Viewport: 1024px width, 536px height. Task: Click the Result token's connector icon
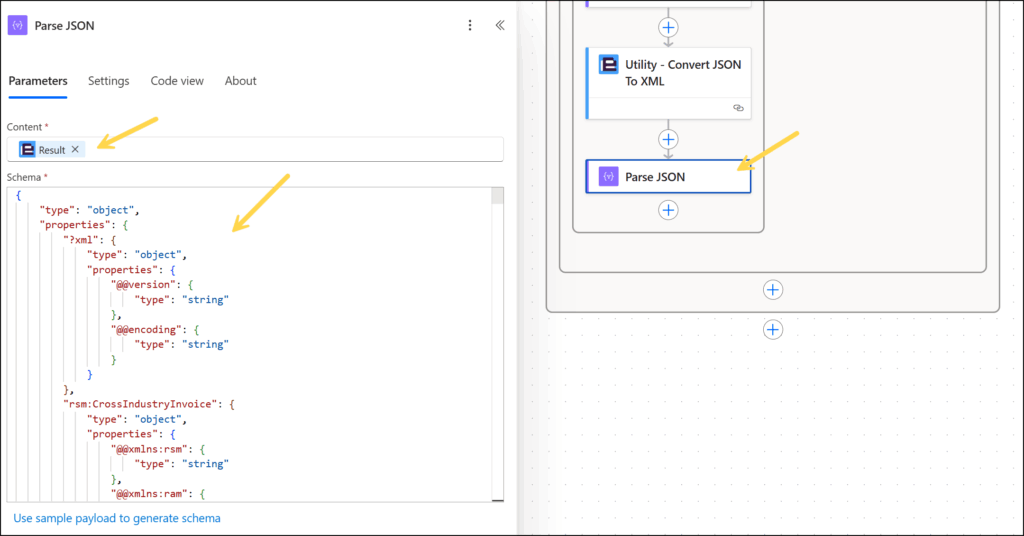(27, 150)
